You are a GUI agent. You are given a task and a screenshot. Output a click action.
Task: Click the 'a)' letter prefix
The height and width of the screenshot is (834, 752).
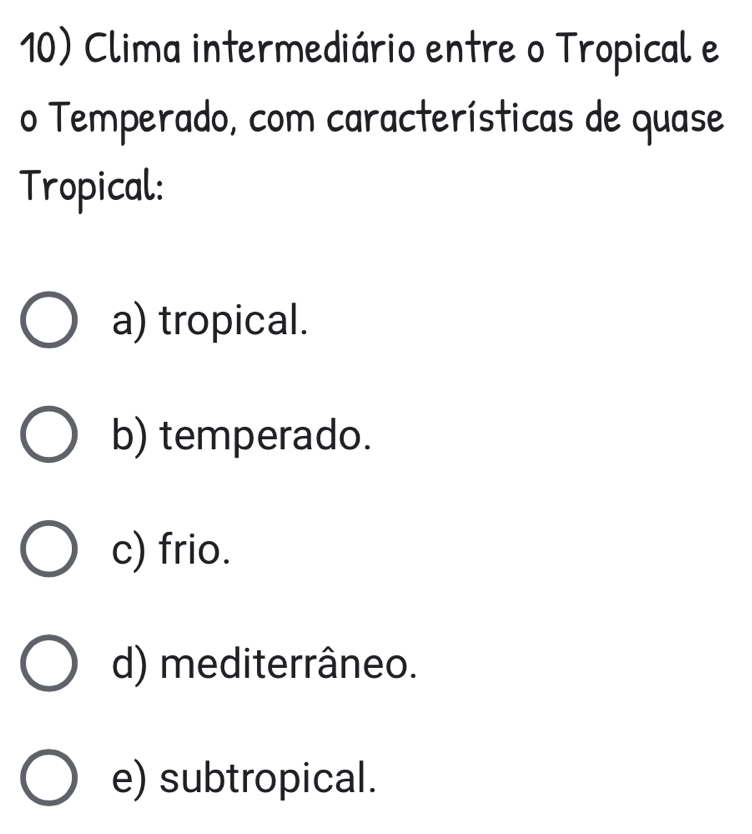point(133,322)
